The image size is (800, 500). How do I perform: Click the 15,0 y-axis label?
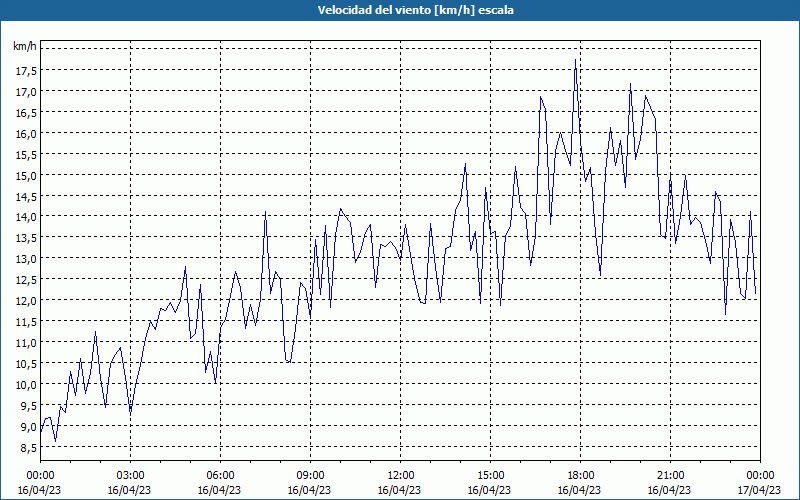point(26,176)
